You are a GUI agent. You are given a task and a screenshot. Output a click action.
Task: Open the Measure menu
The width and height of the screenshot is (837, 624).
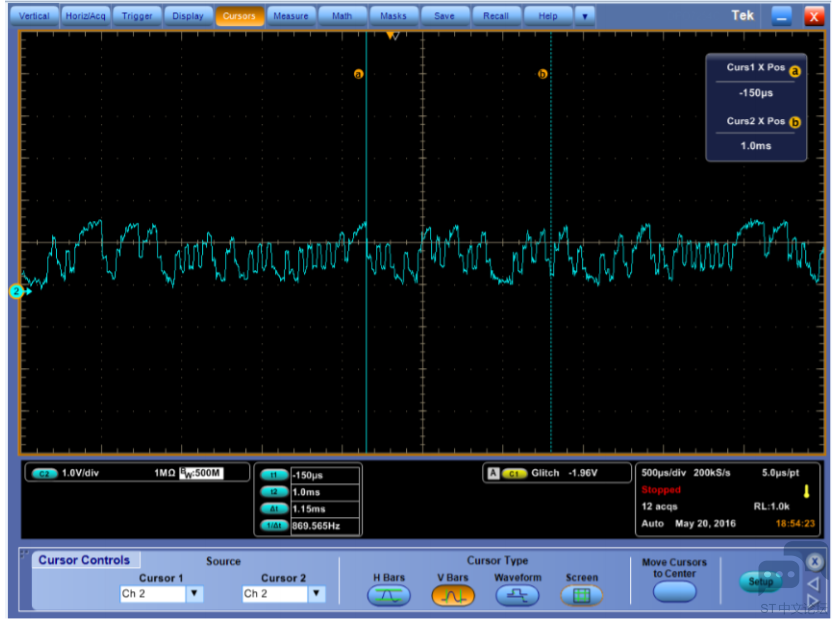coord(290,16)
